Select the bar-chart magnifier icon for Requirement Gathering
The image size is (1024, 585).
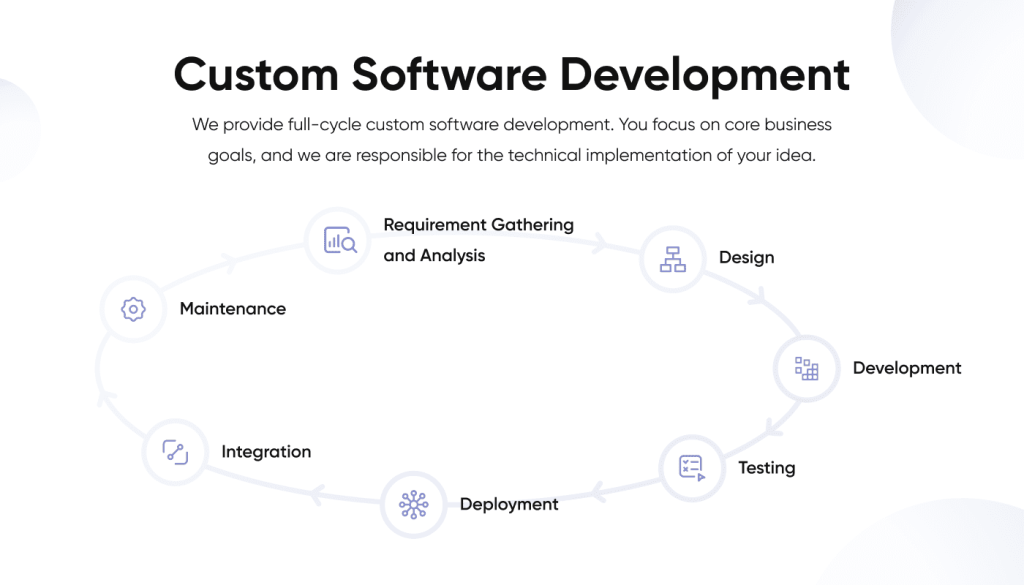pos(338,240)
